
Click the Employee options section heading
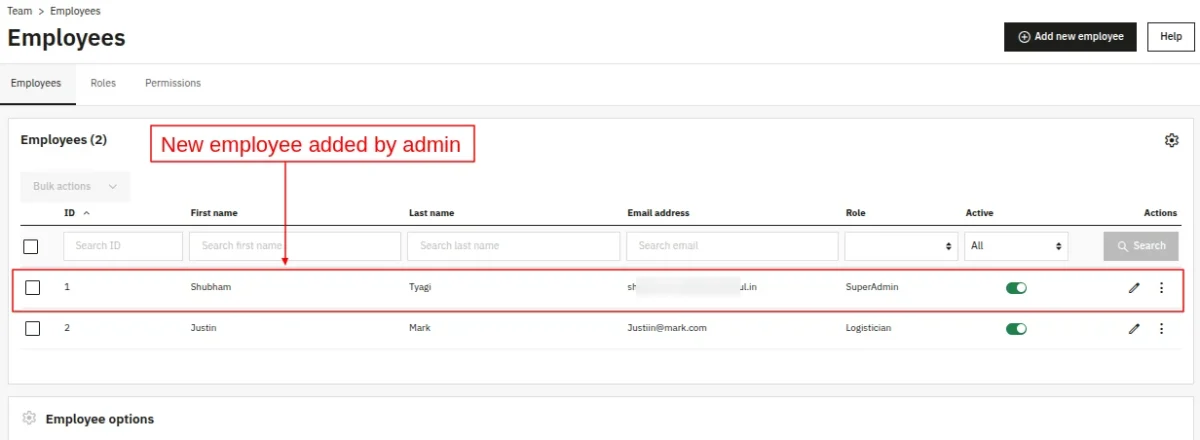point(100,419)
